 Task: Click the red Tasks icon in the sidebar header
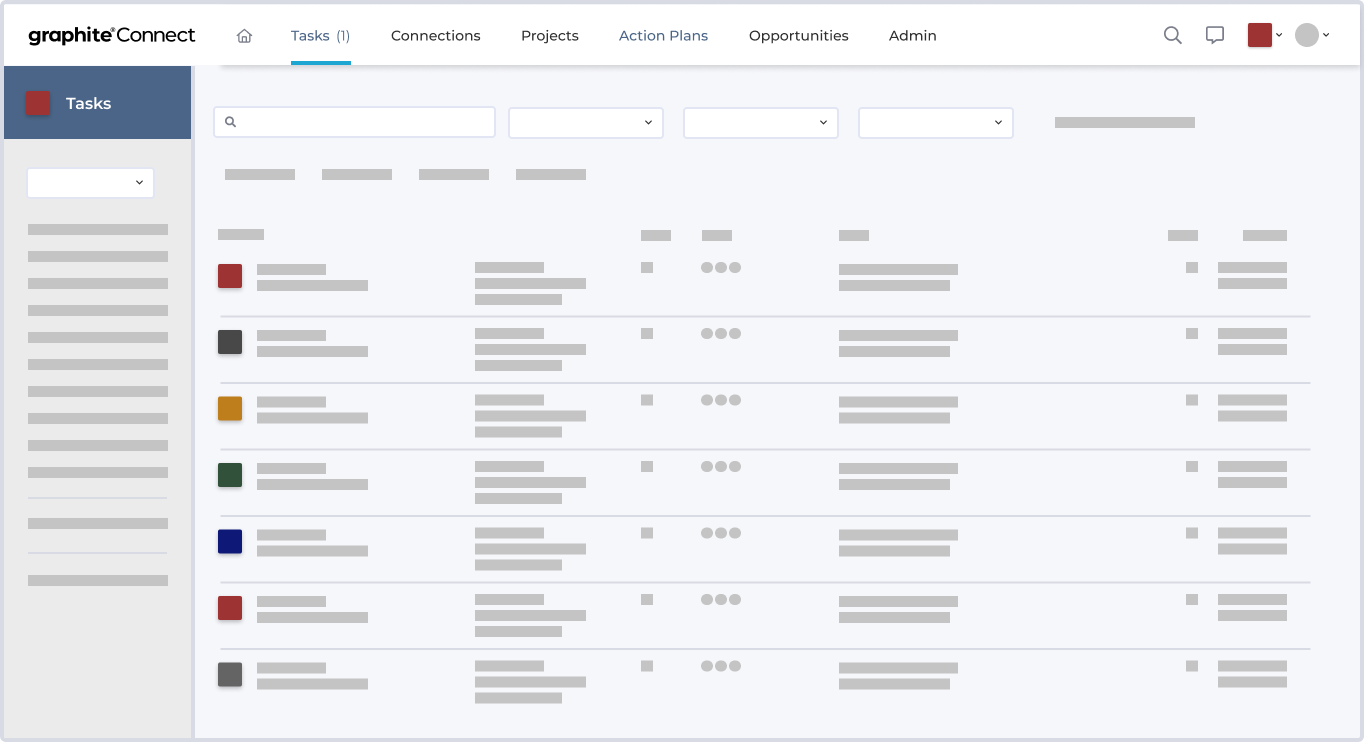tap(38, 102)
